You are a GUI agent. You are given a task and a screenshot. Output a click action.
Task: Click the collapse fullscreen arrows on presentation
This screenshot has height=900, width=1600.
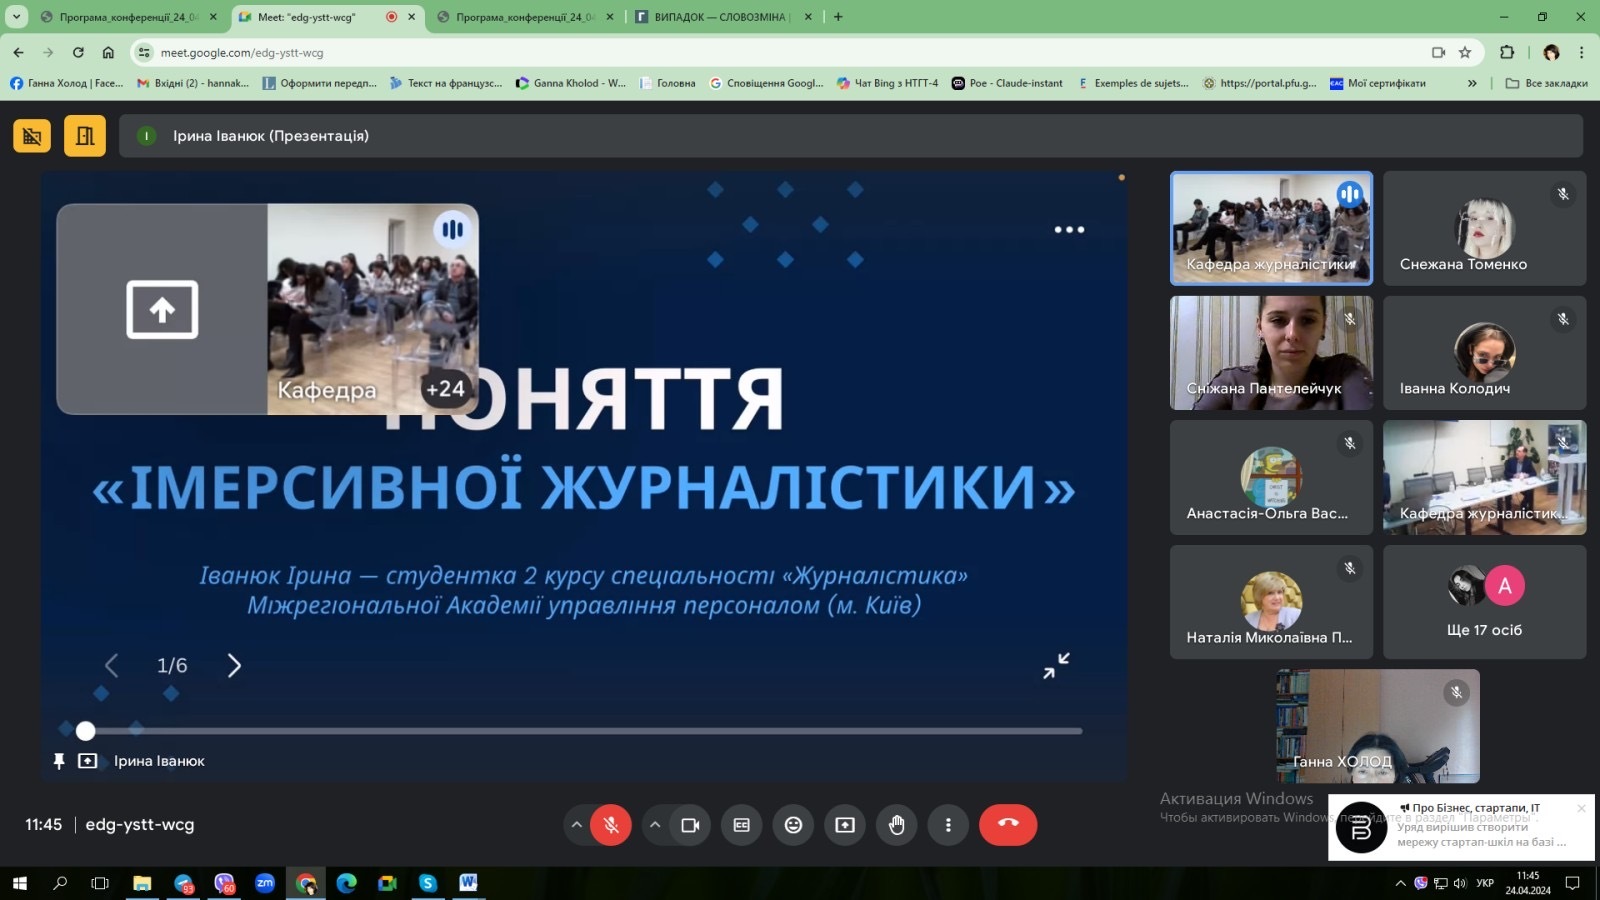tap(1056, 666)
